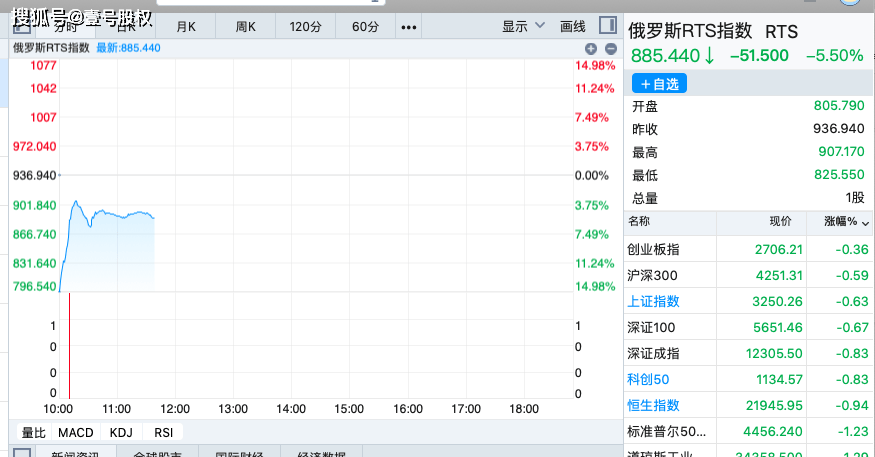This screenshot has width=875, height=457.
Task: Open the 标准普尔50... row
Action: pyautogui.click(x=748, y=431)
